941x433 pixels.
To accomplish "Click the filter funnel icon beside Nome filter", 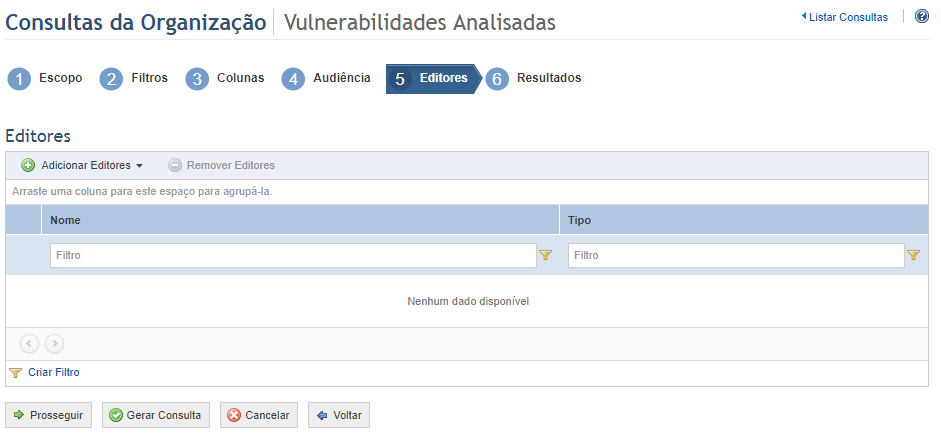I will (x=545, y=255).
